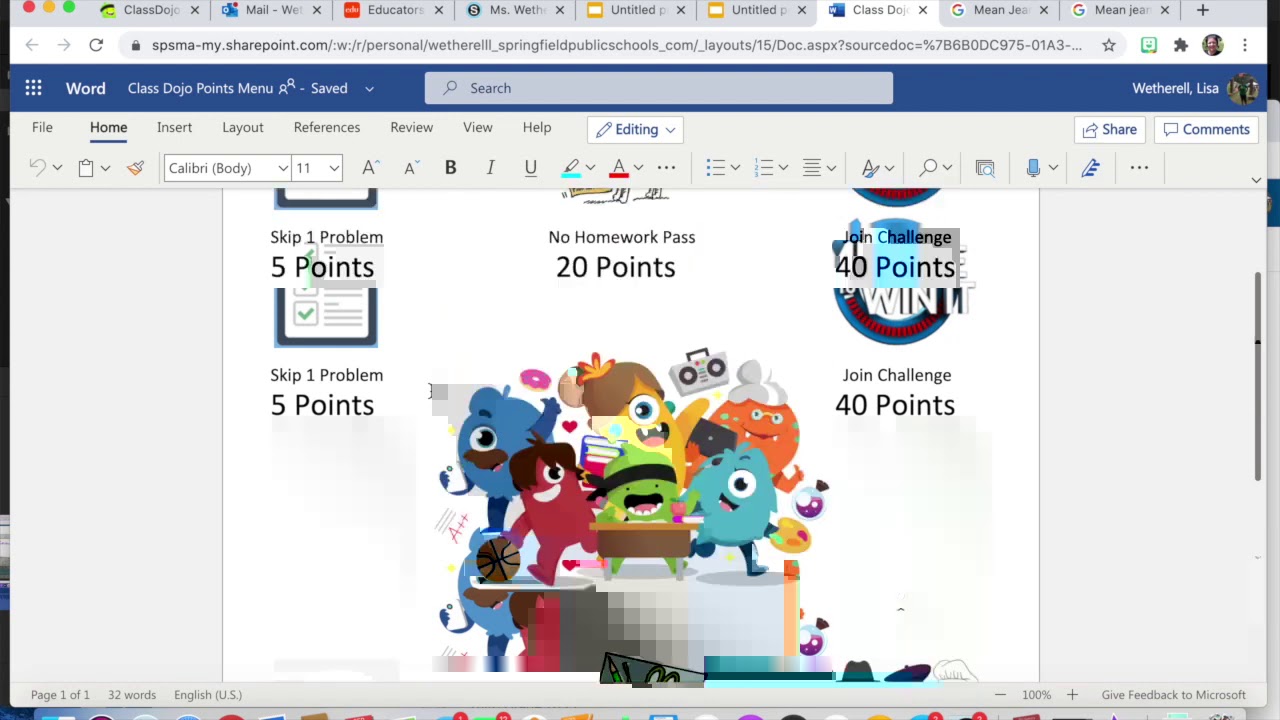Switch to the ClassDojo browser tab
This screenshot has width=1280, height=720.
click(x=150, y=10)
